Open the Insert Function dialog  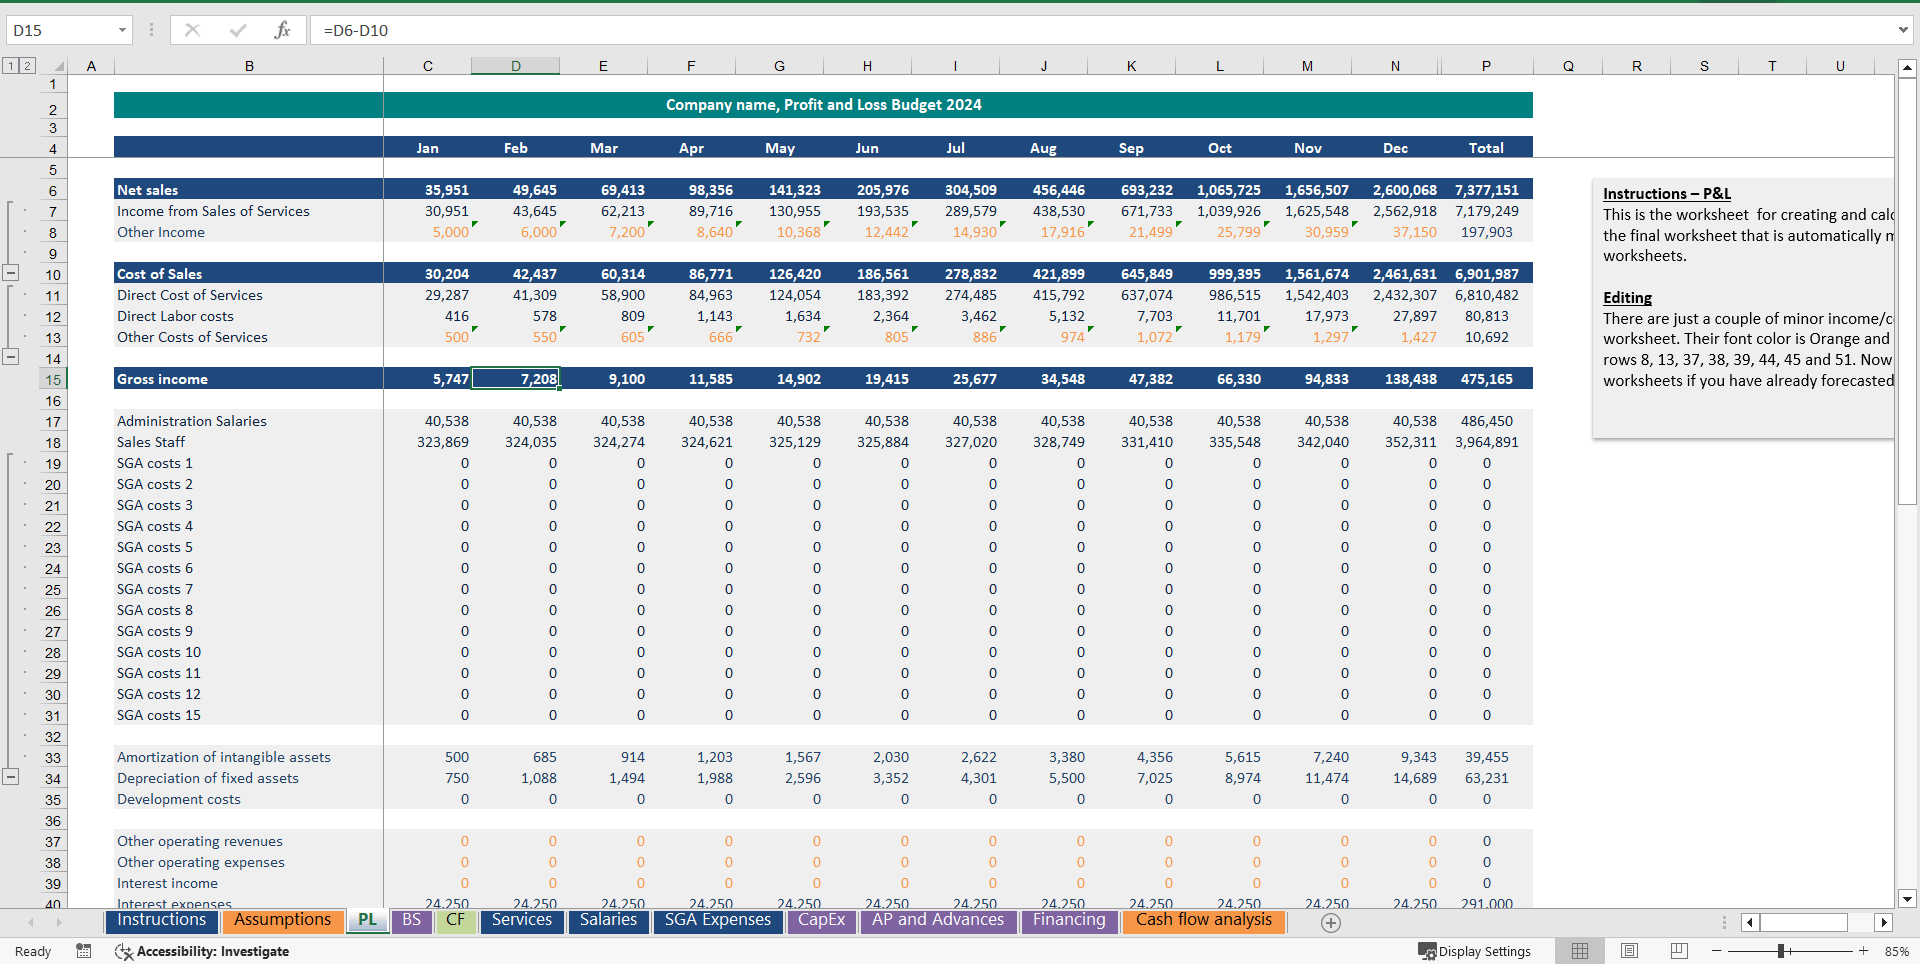pos(283,30)
